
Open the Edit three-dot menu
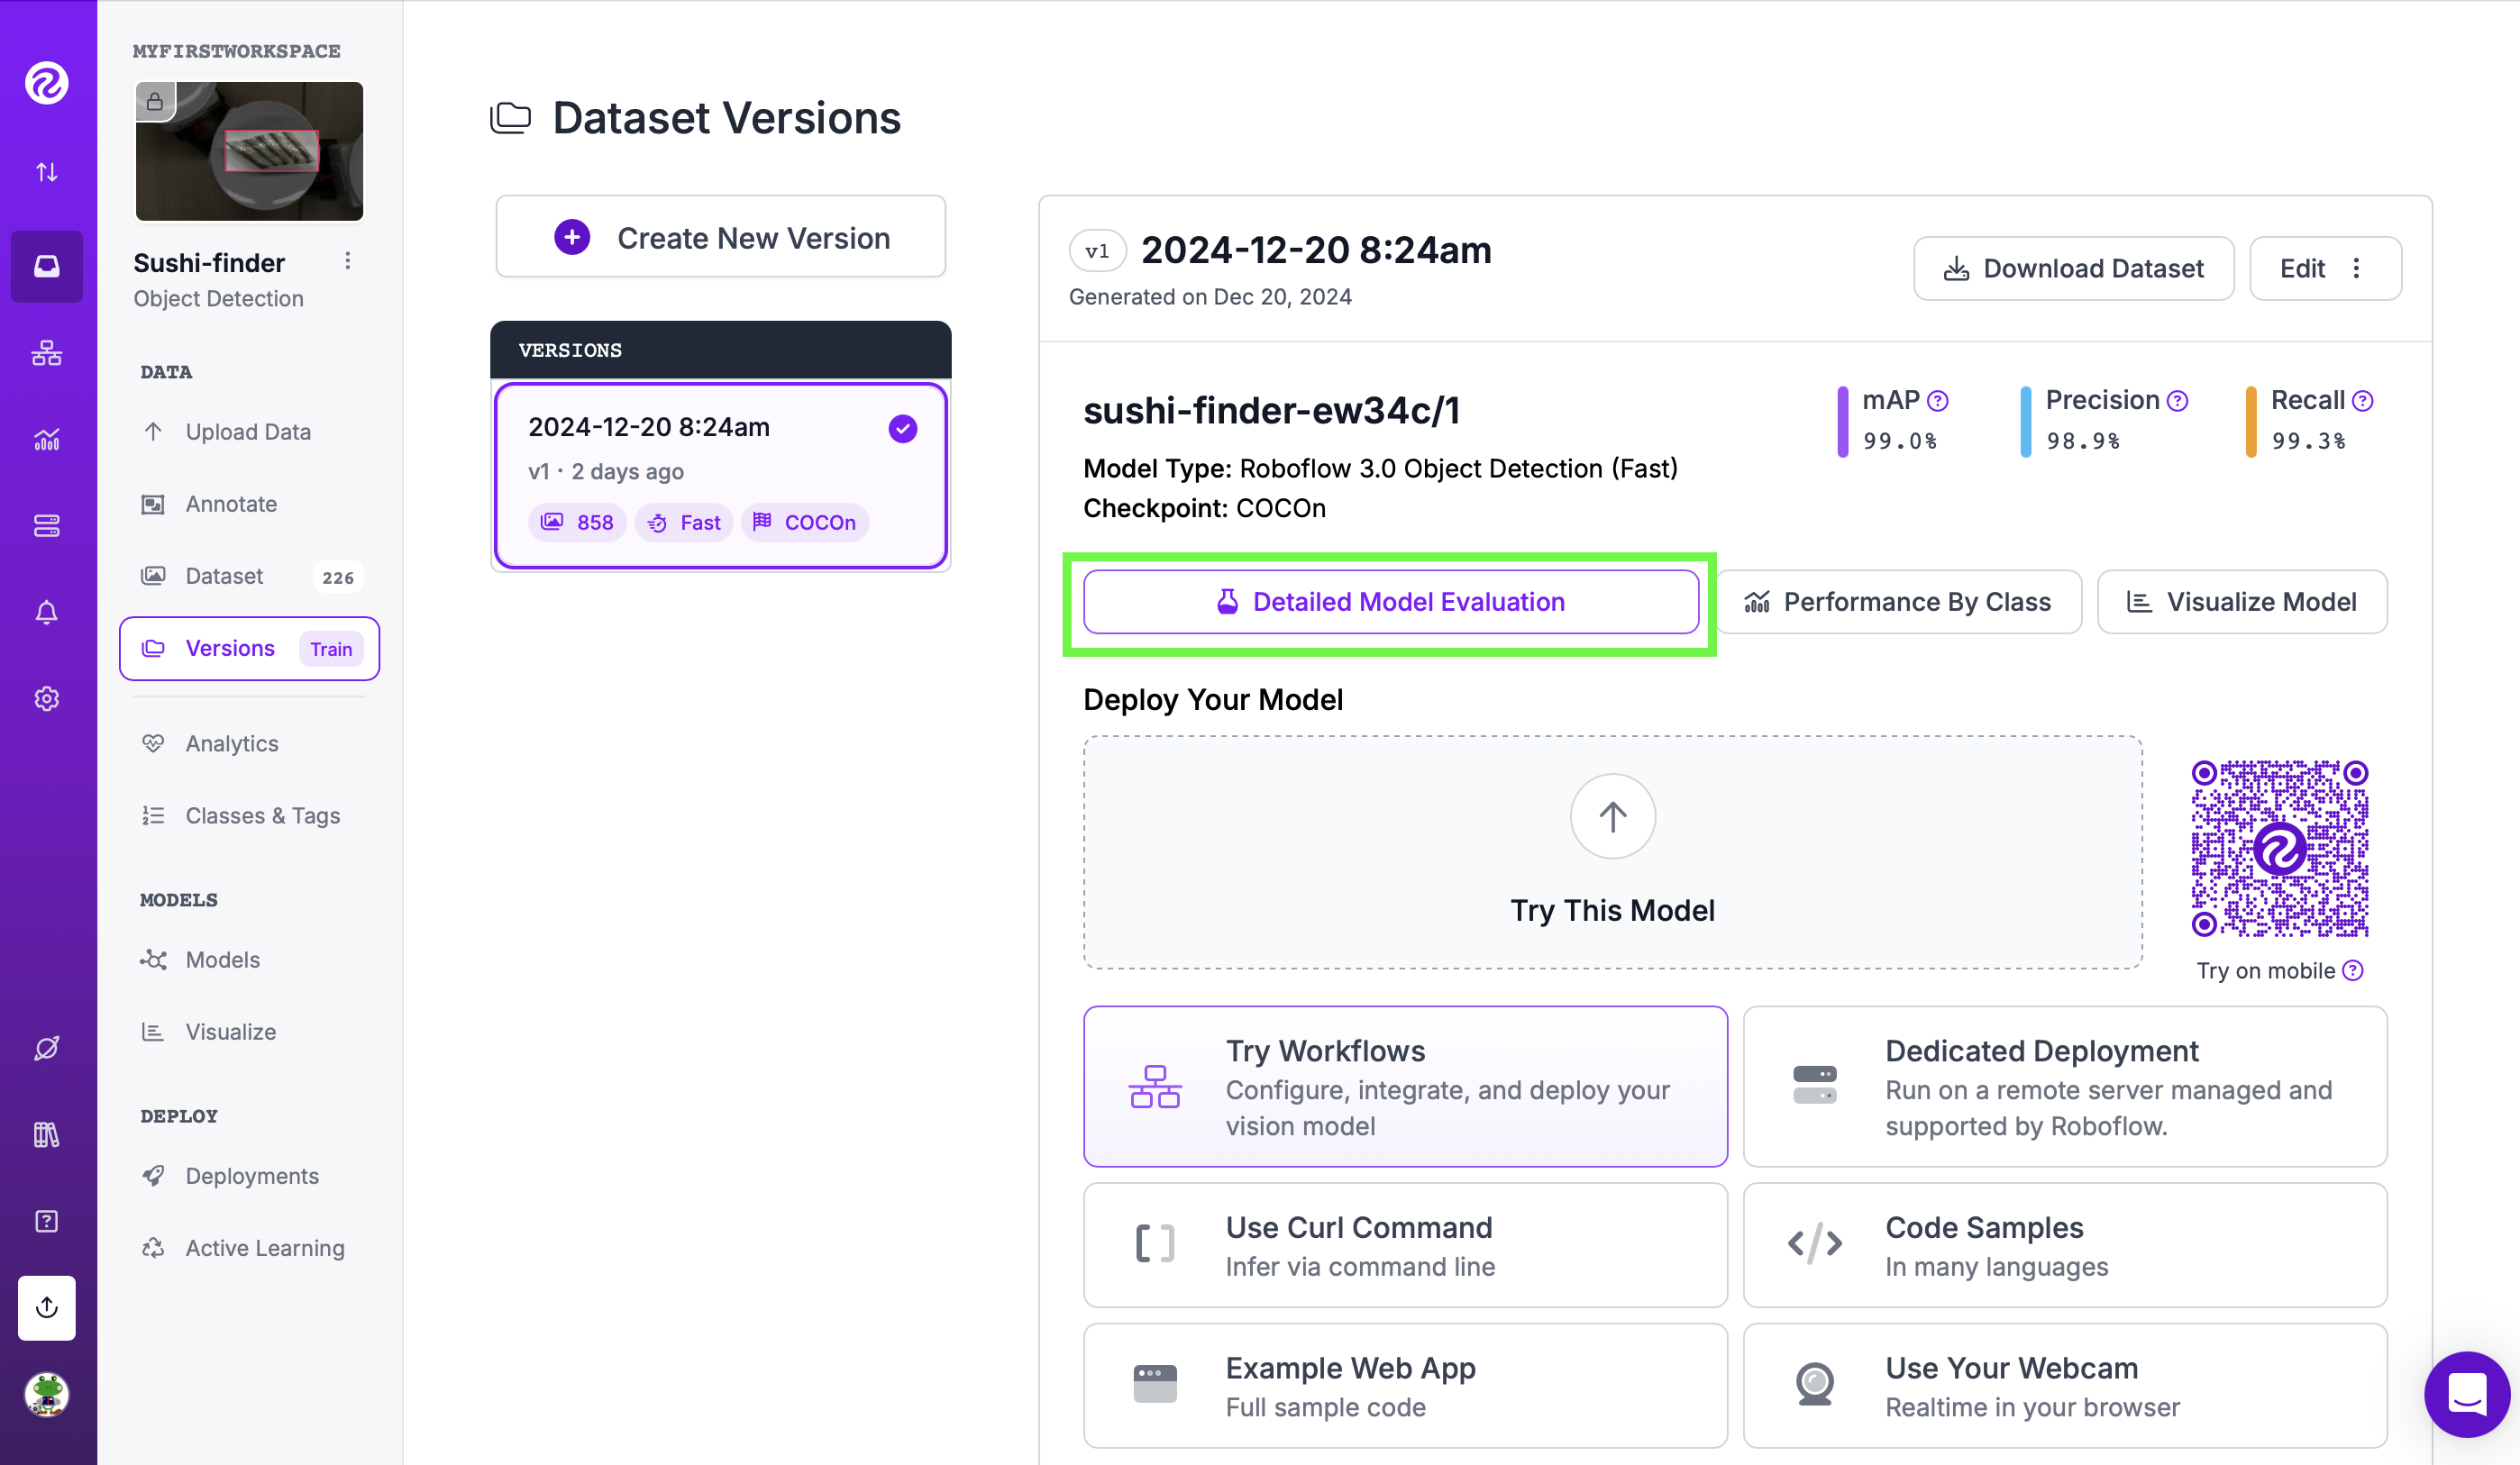[x=2356, y=268]
